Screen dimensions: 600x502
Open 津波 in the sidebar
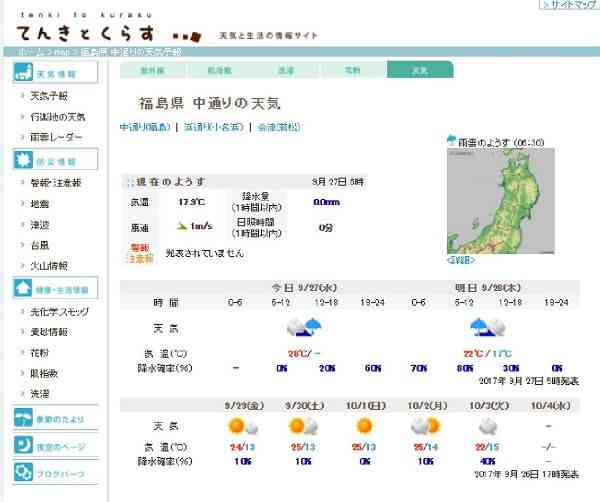click(x=40, y=225)
